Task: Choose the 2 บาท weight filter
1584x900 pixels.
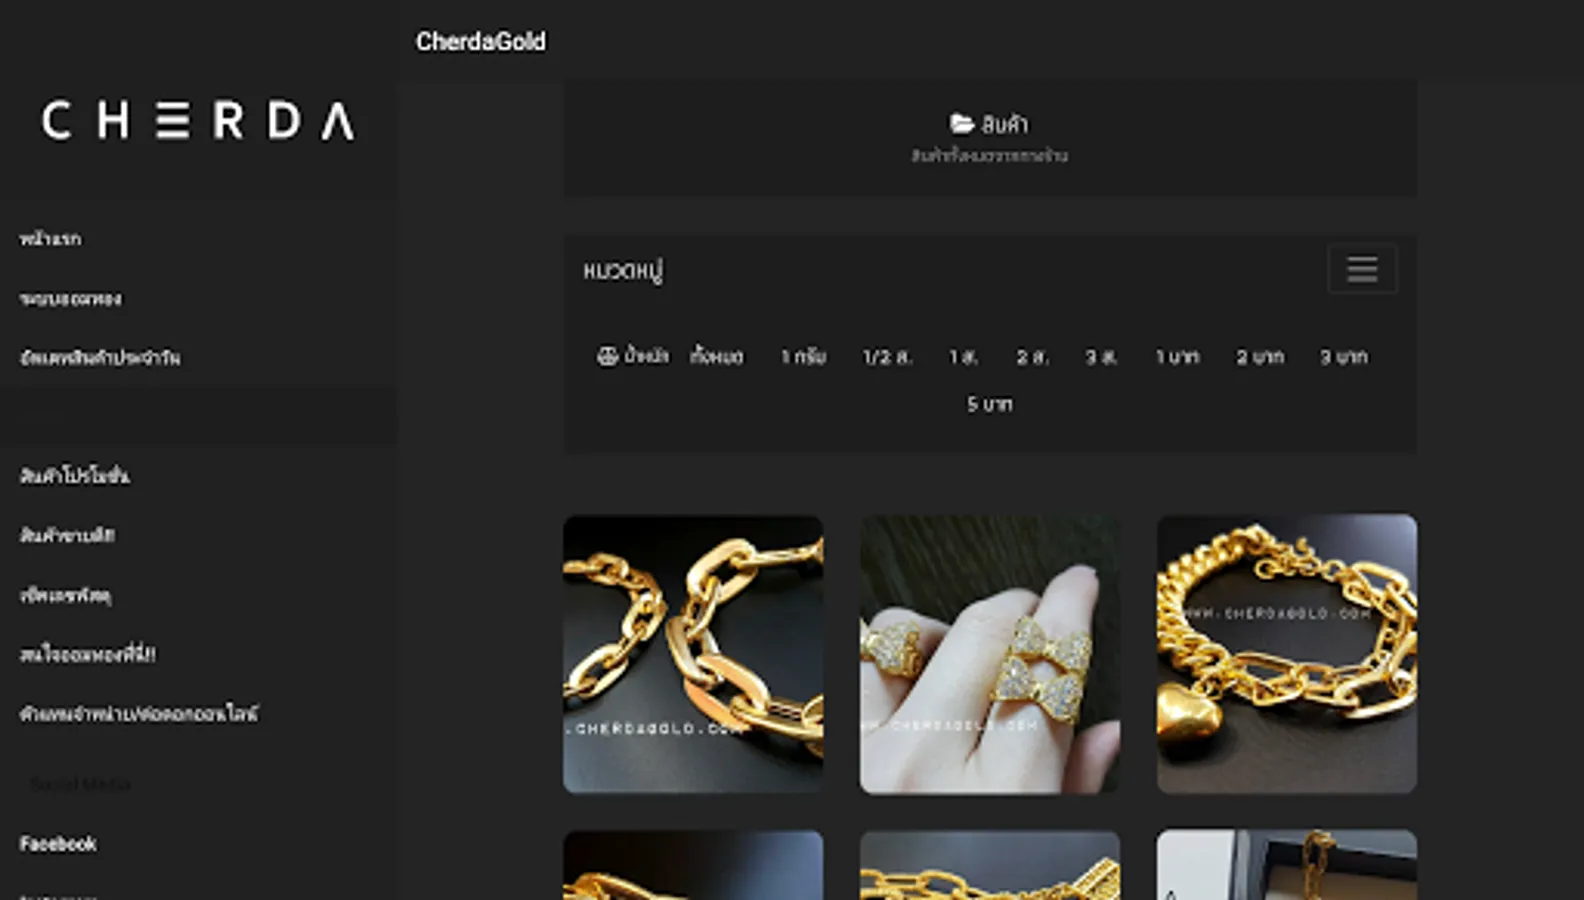Action: pyautogui.click(x=1259, y=356)
